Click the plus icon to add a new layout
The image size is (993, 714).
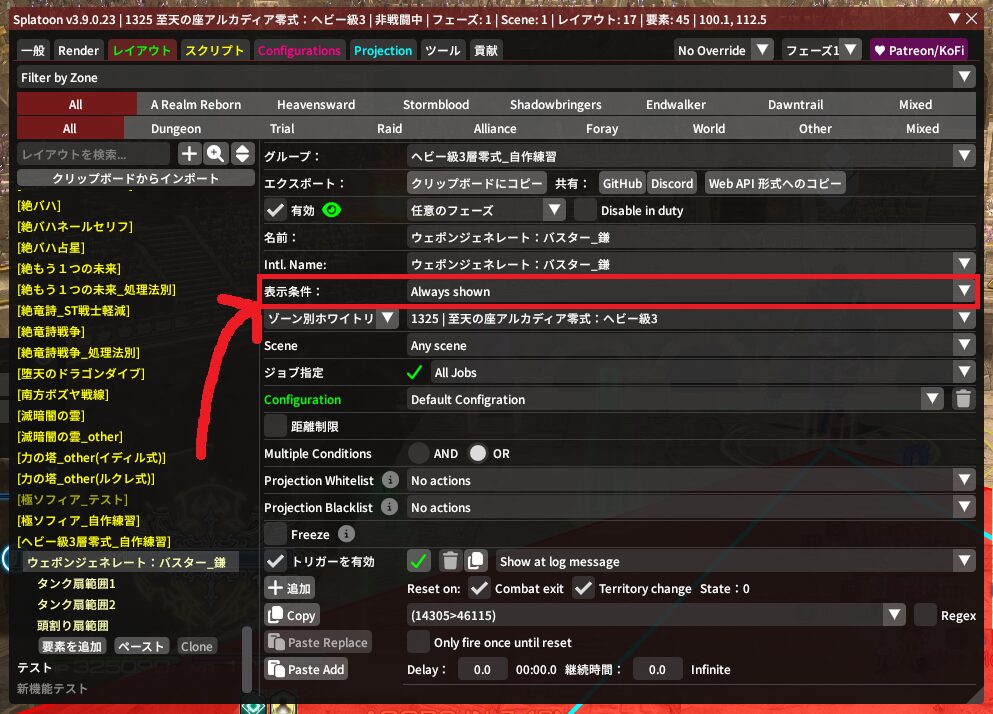coord(190,153)
